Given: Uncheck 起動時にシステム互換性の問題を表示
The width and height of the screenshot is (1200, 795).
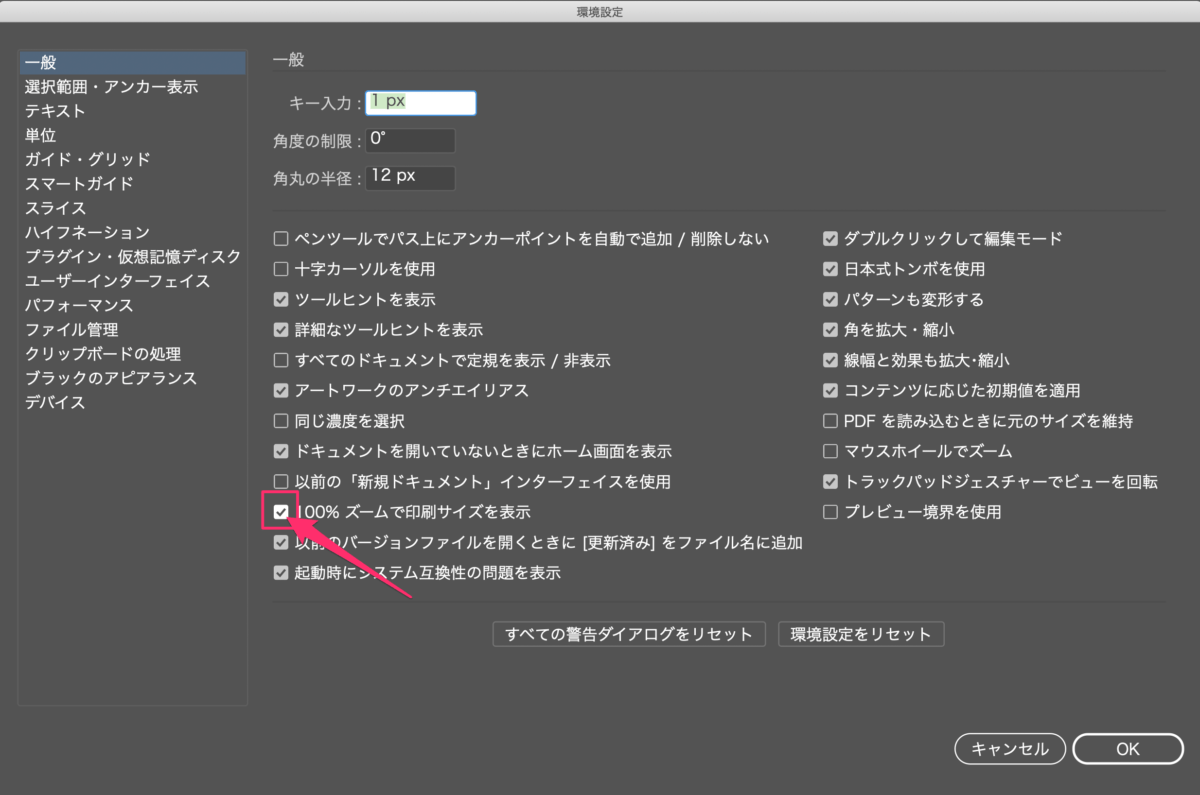Looking at the screenshot, I should tap(281, 573).
